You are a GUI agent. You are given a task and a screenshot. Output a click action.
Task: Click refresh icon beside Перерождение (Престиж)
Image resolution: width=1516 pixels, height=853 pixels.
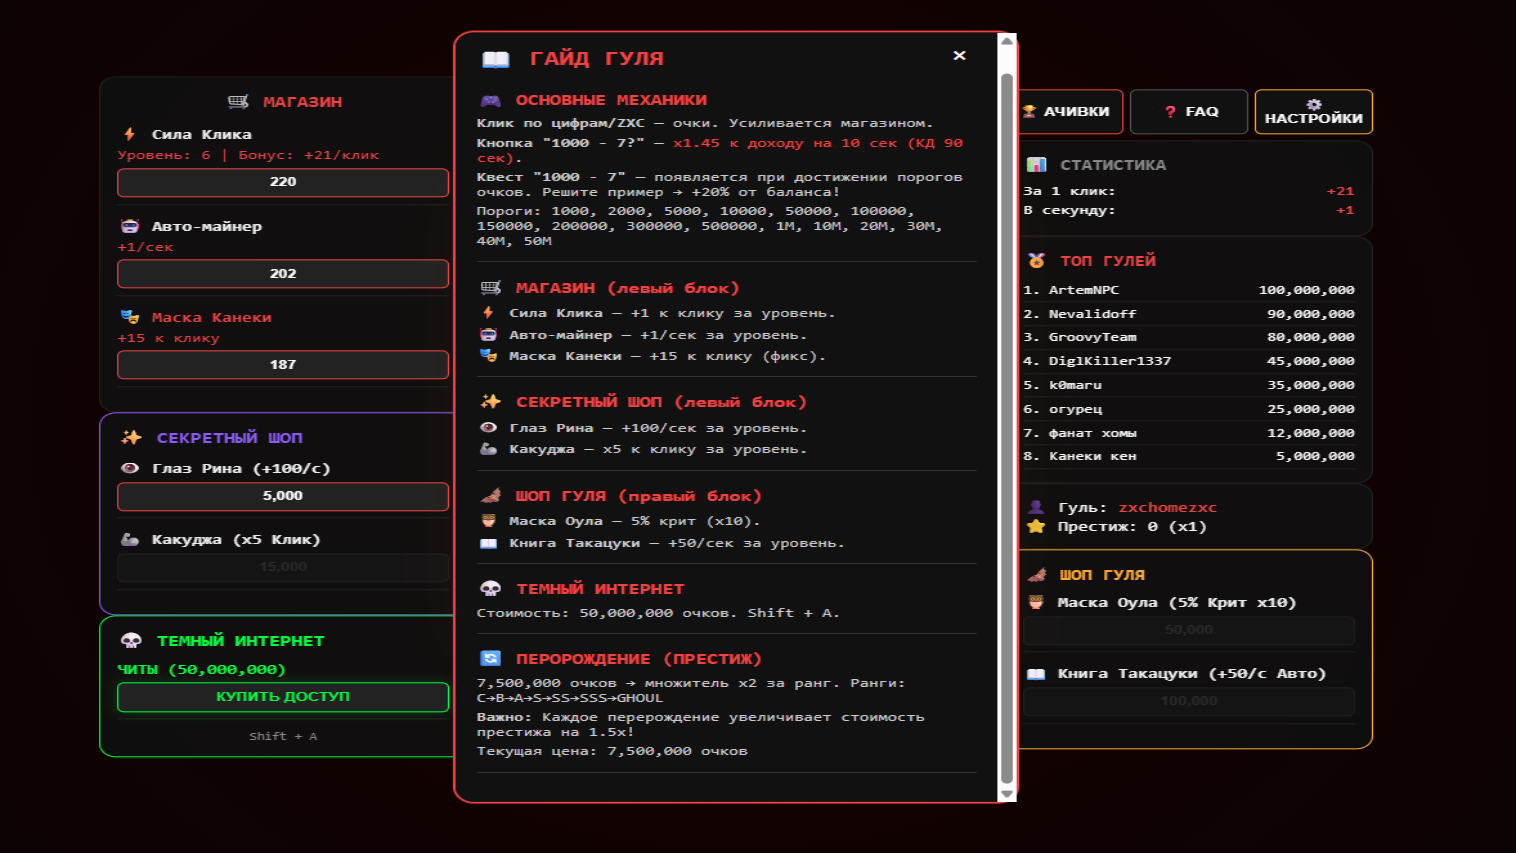coord(491,659)
